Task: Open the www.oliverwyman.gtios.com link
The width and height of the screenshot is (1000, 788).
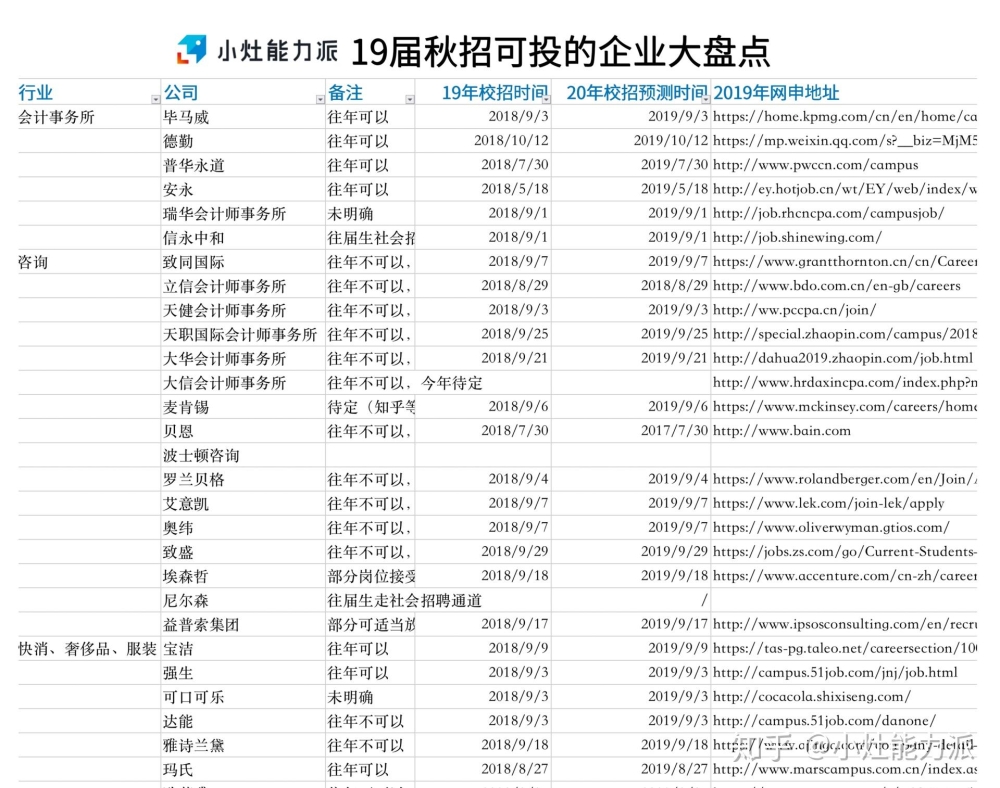Action: (831, 529)
